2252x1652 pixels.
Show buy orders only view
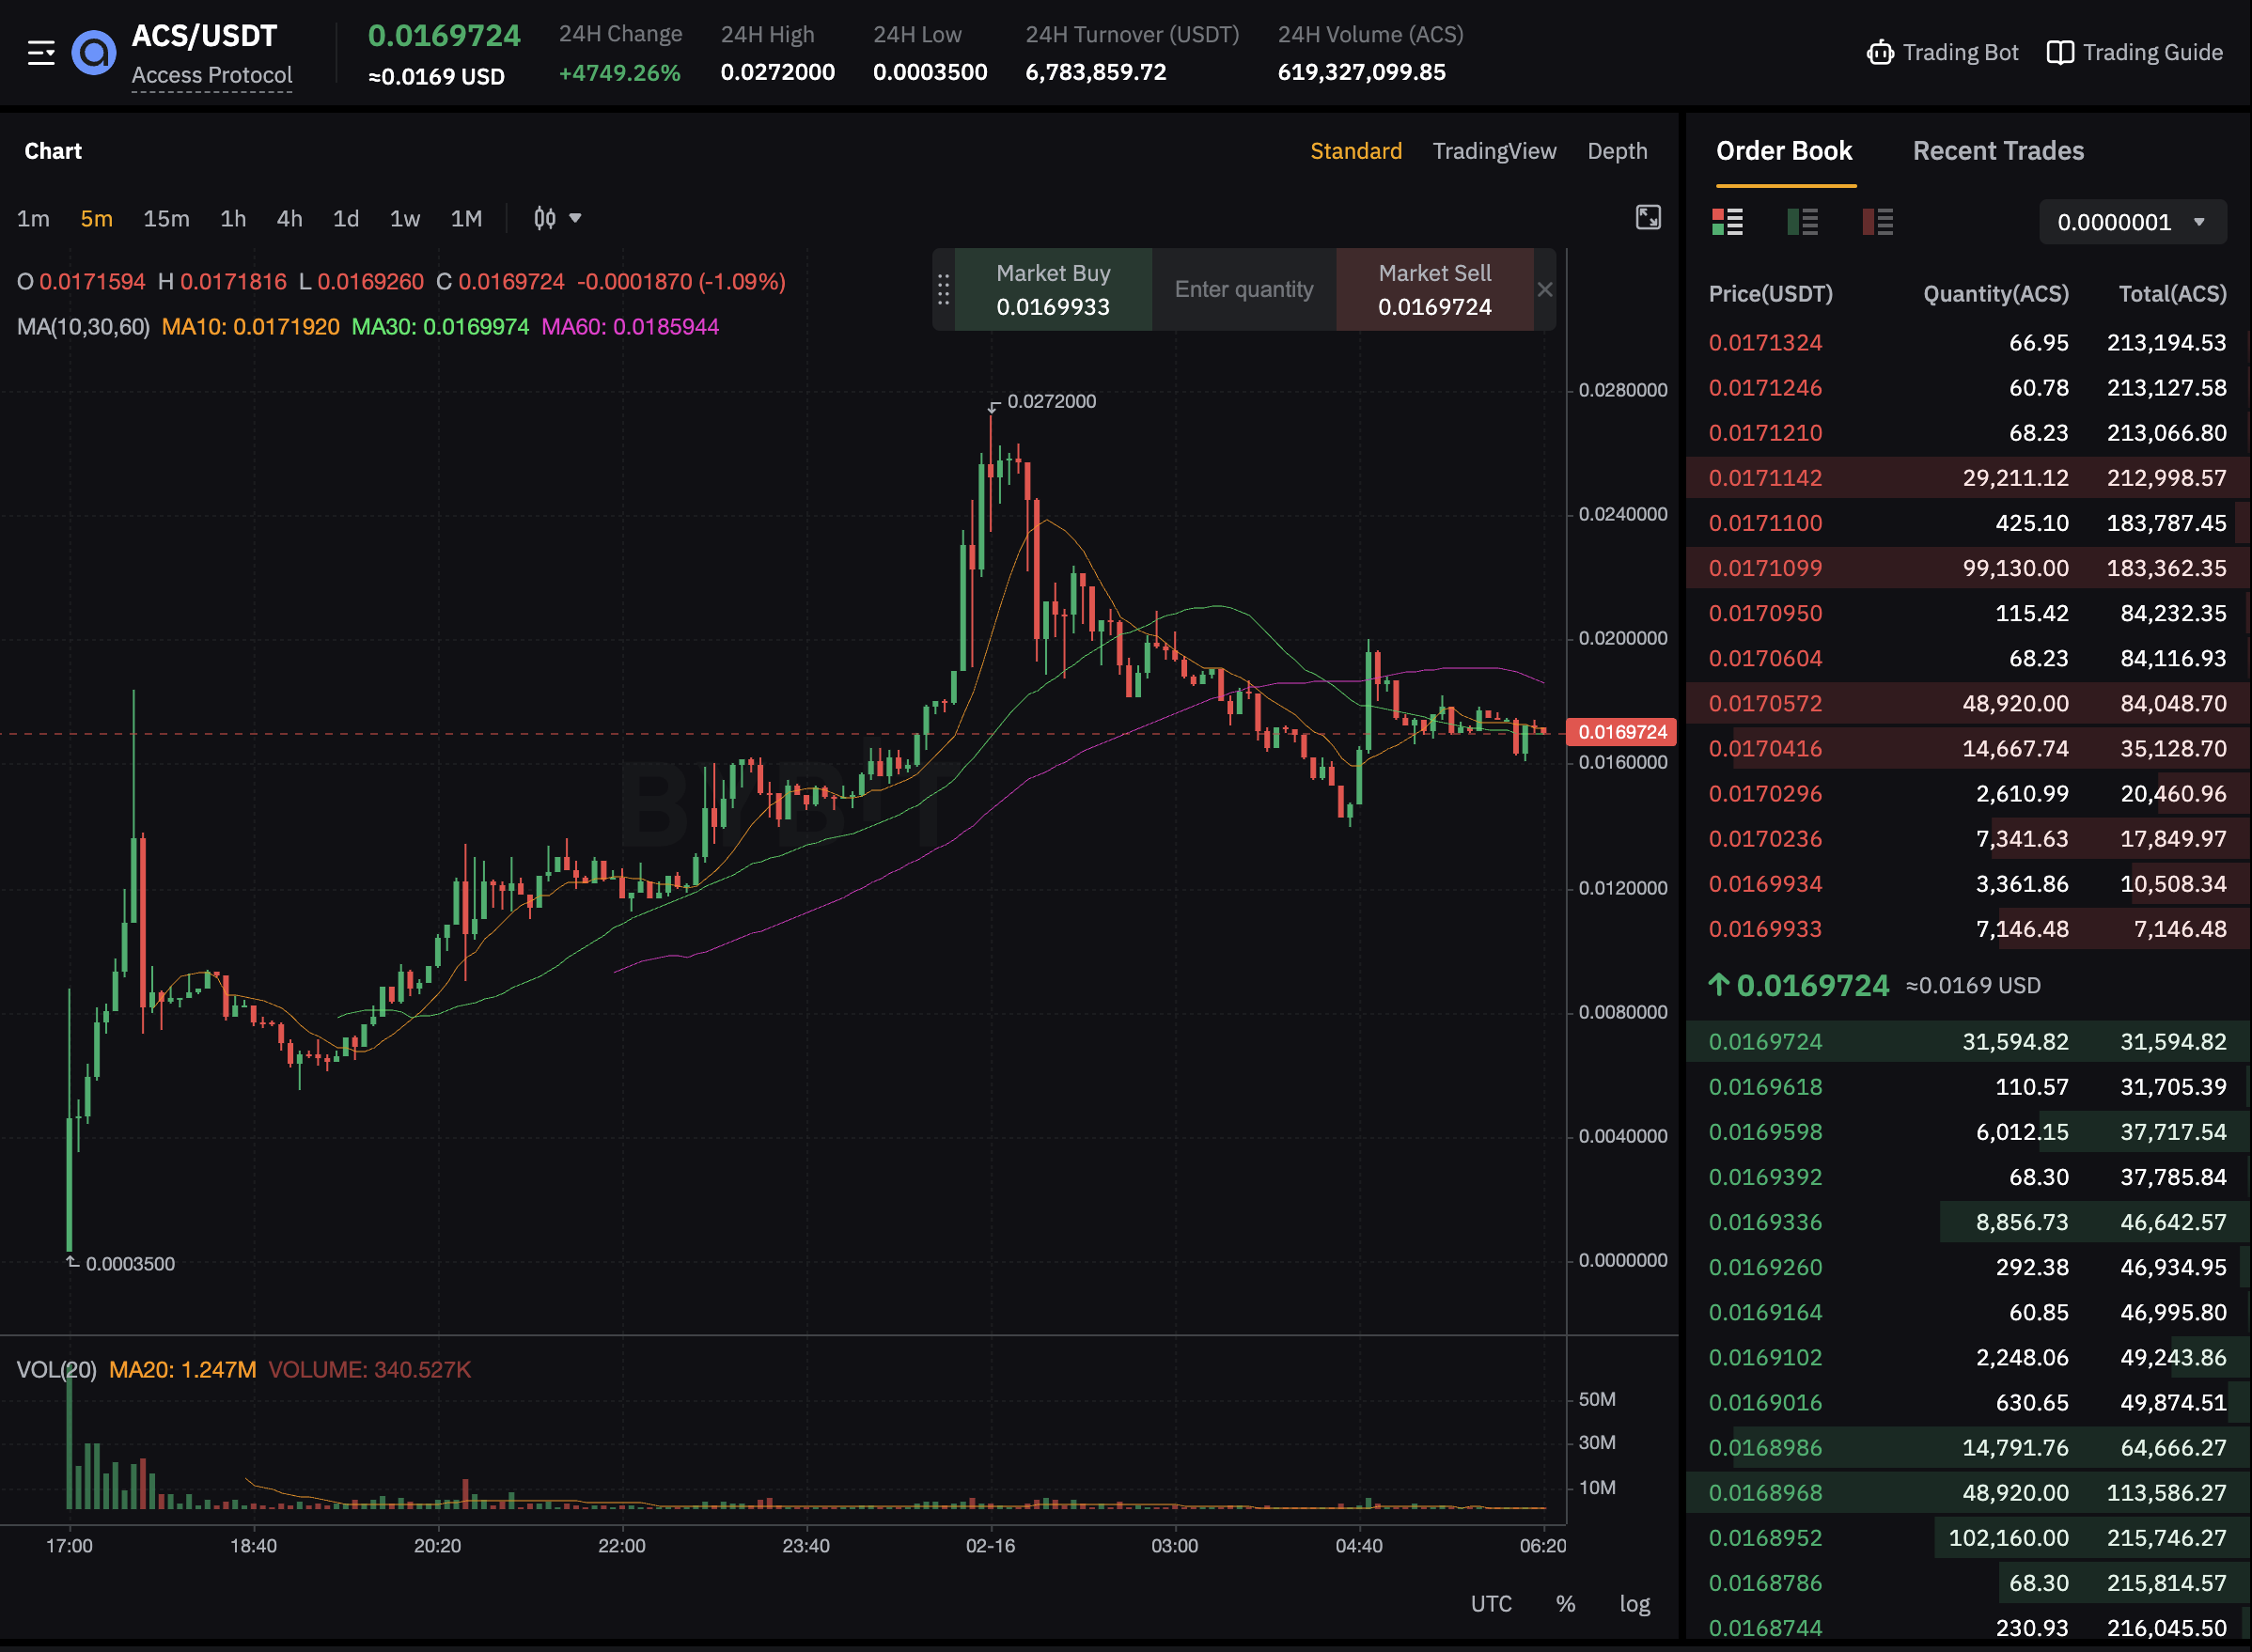click(x=1802, y=222)
